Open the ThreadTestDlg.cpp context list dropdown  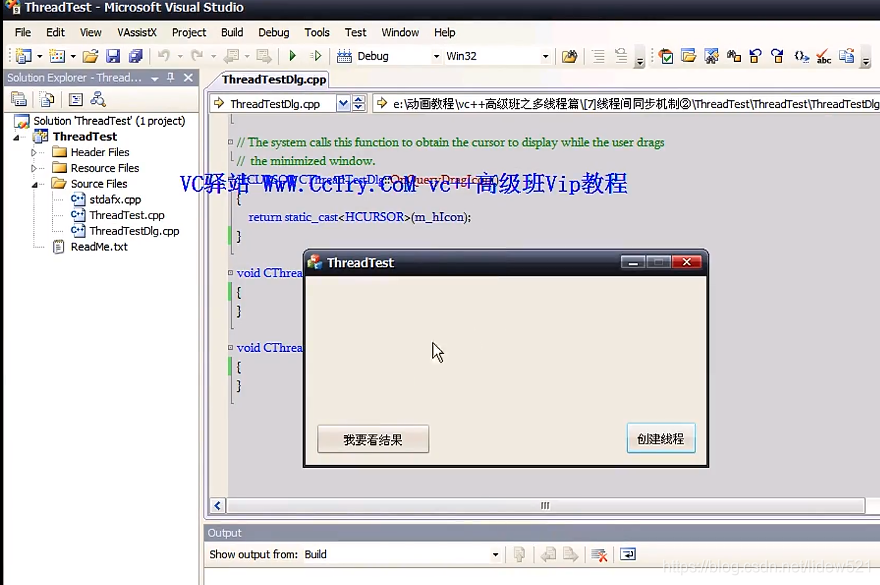pos(343,103)
